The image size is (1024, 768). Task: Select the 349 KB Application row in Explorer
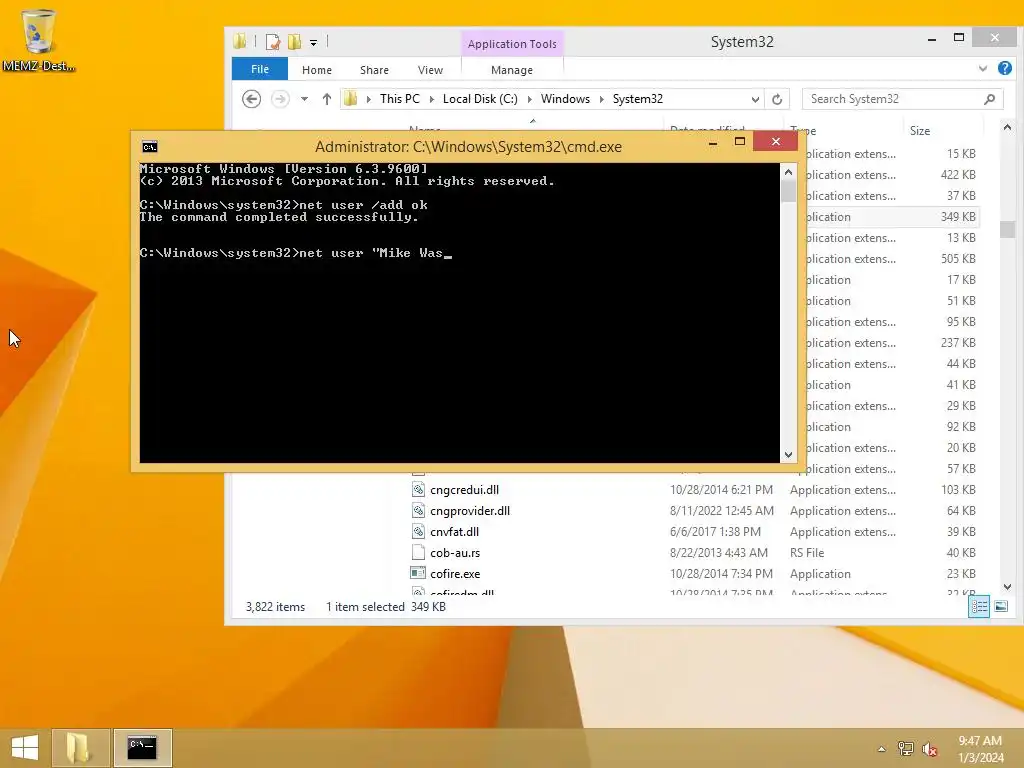(892, 217)
